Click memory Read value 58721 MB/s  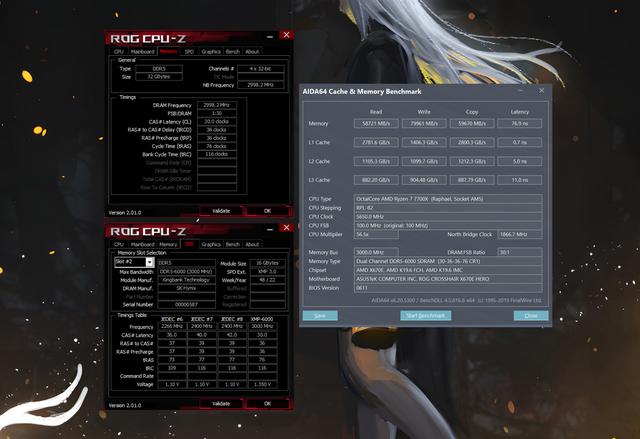pos(376,123)
